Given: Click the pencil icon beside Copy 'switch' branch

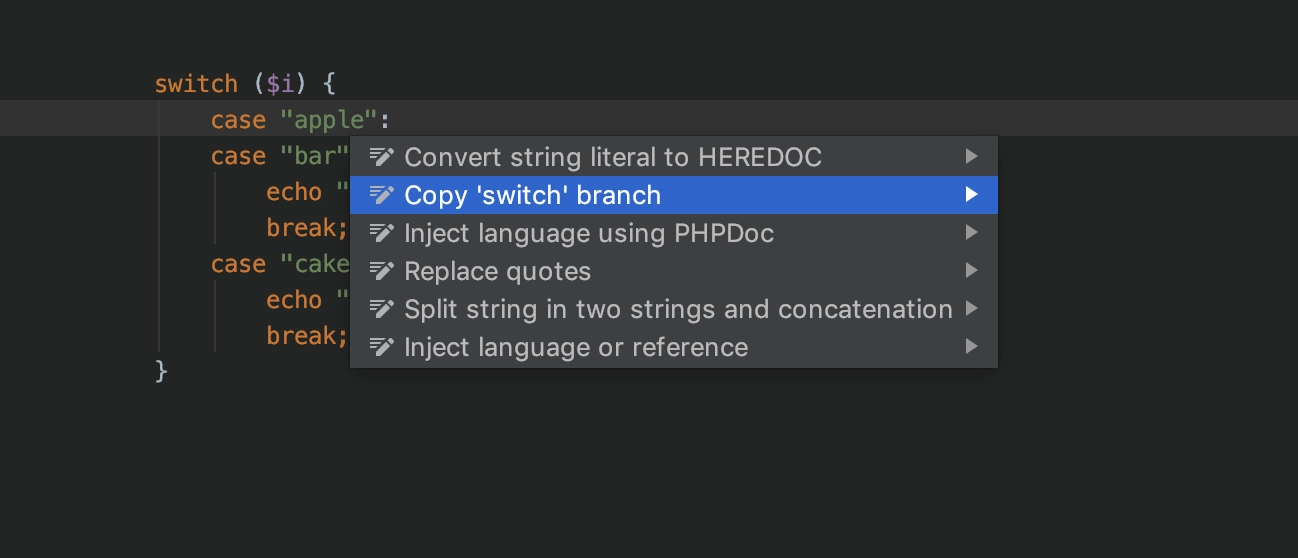Looking at the screenshot, I should pos(381,195).
